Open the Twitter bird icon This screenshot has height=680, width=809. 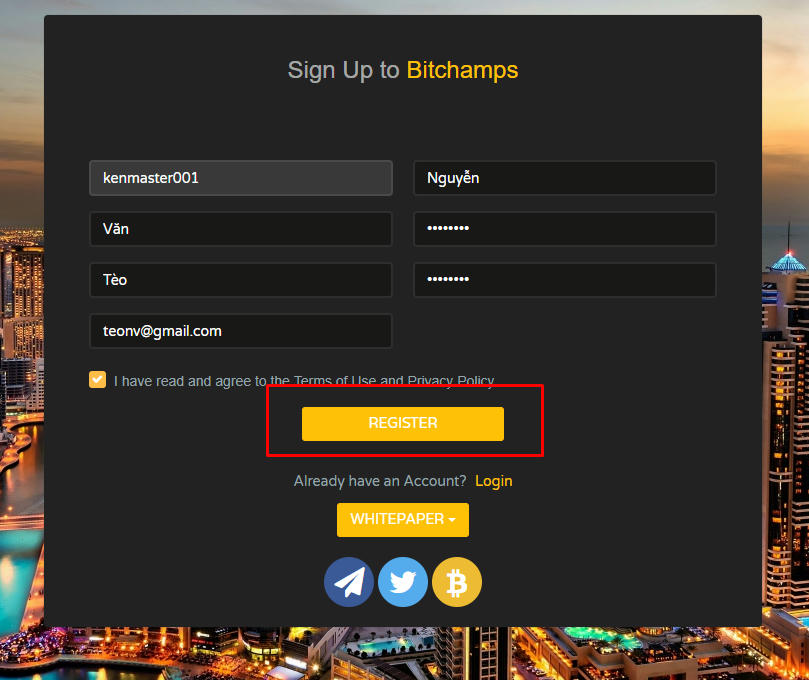pos(403,582)
